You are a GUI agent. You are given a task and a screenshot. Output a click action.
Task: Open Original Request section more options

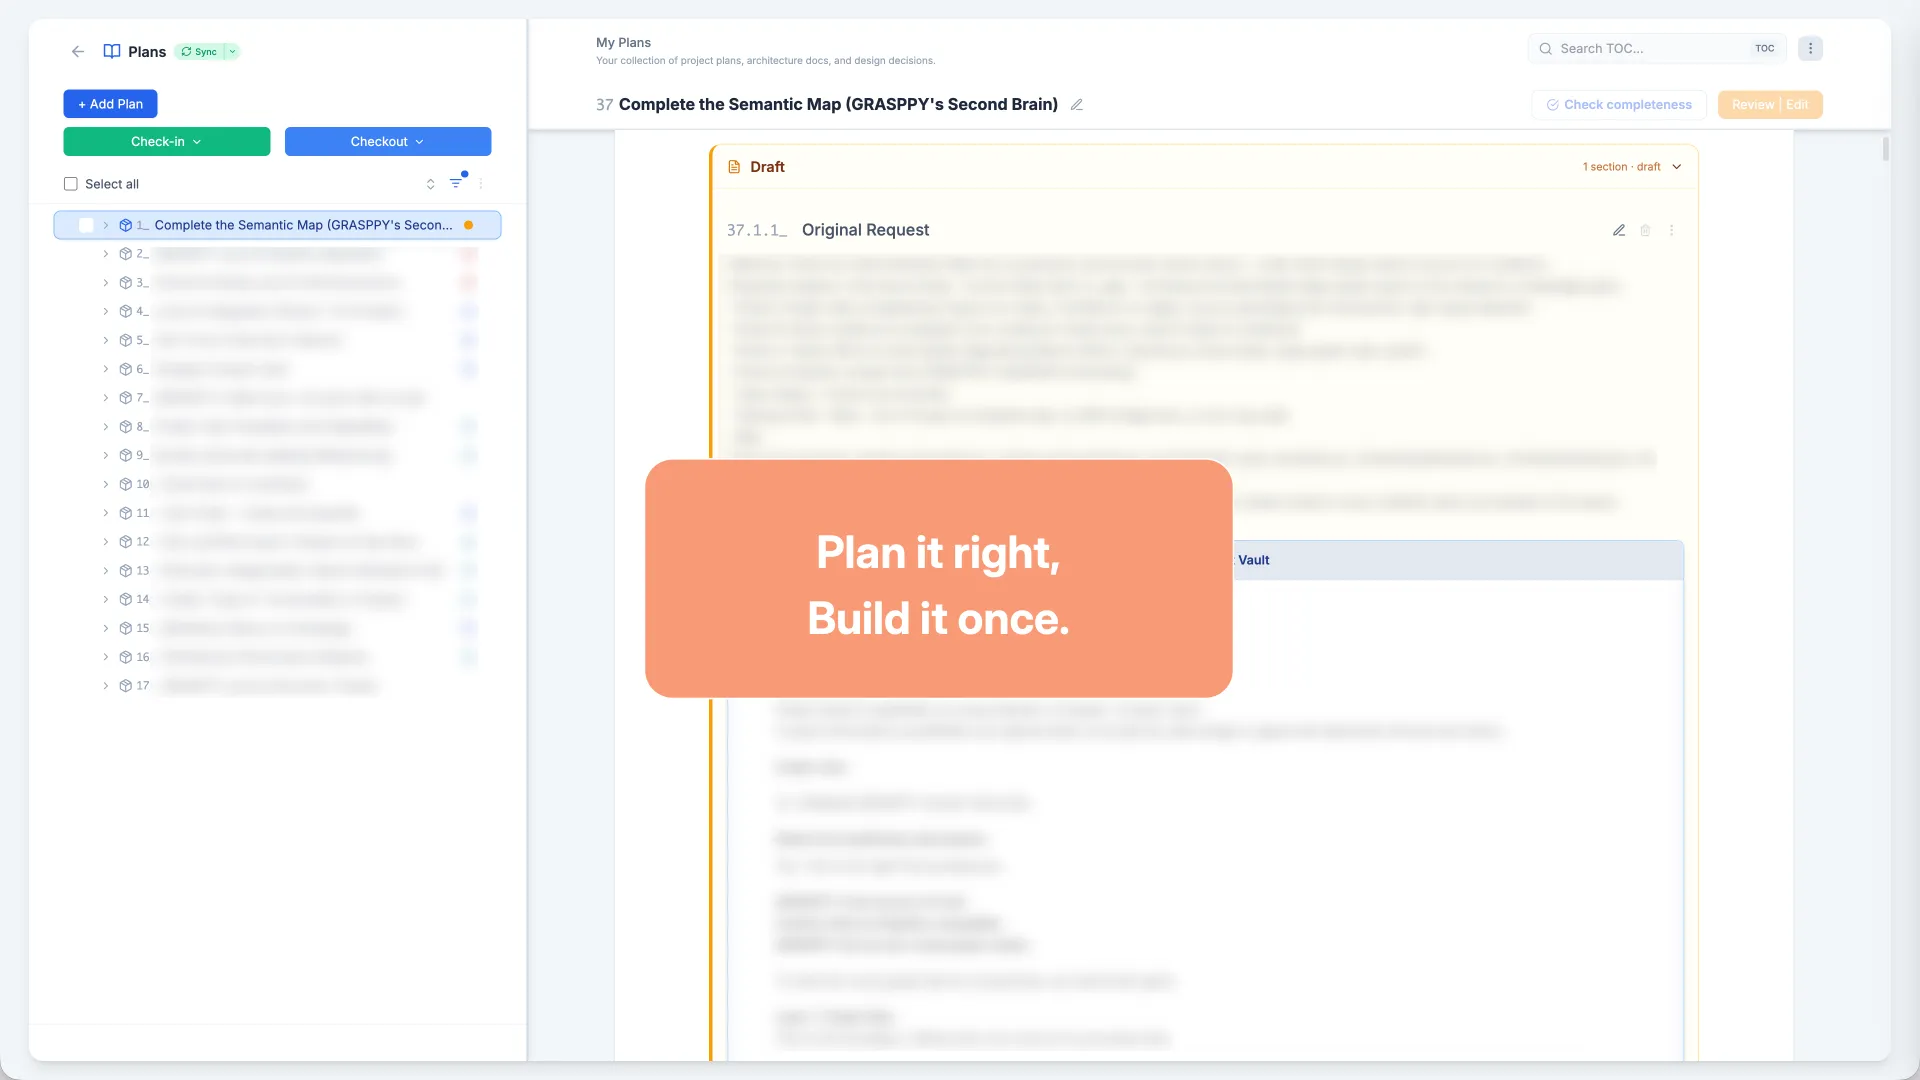1671,230
